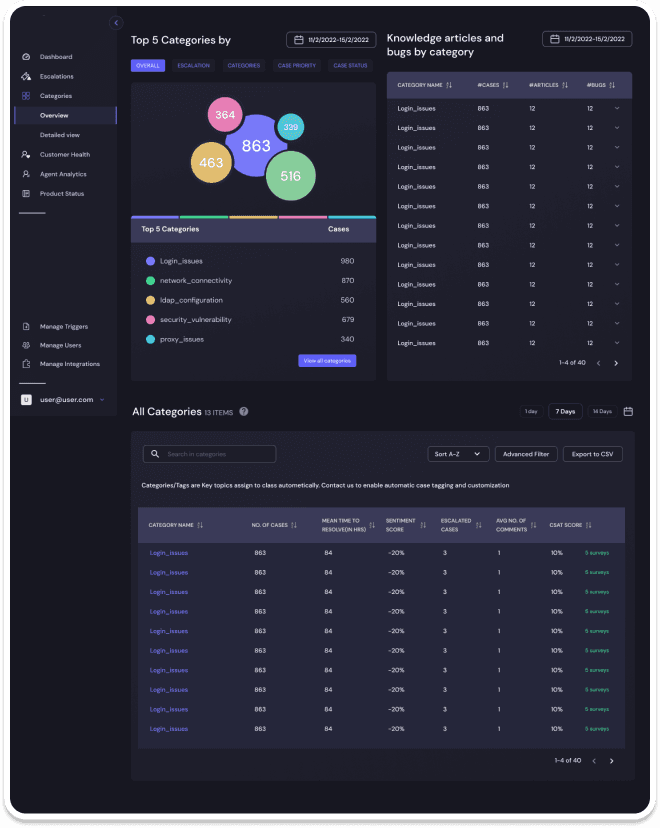This screenshot has height=828, width=660.
Task: Open Knowledge articles date range picker
Action: [x=587, y=39]
